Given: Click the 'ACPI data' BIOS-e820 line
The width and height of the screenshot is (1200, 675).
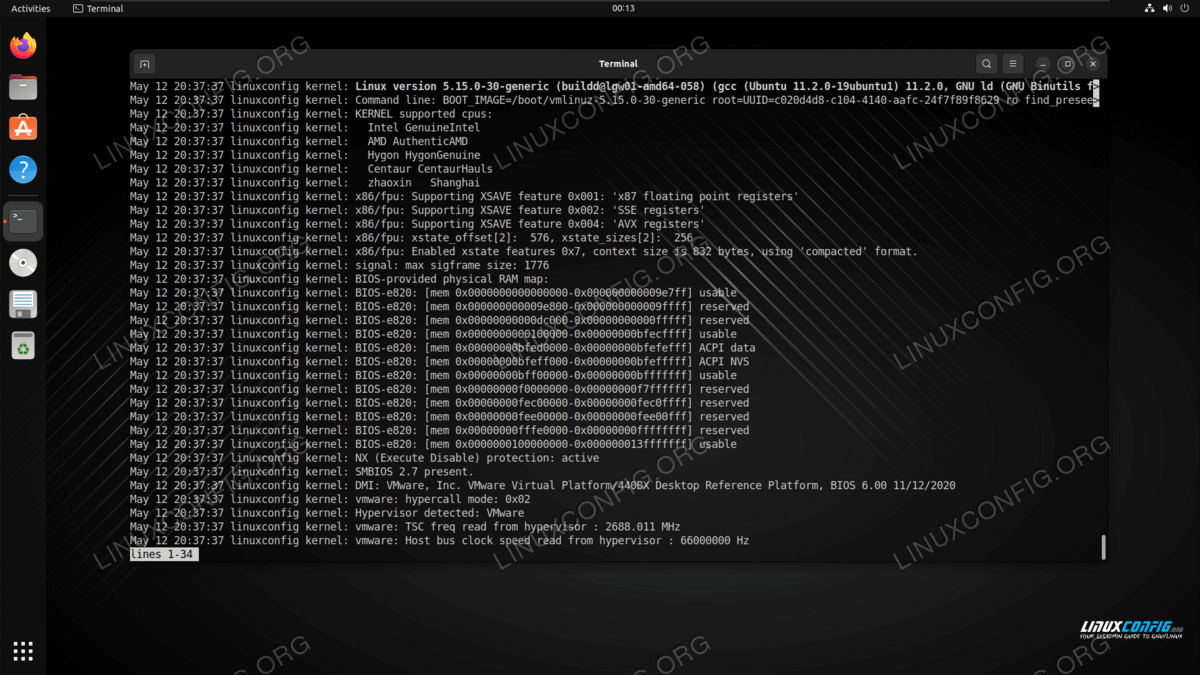Looking at the screenshot, I should point(442,348).
